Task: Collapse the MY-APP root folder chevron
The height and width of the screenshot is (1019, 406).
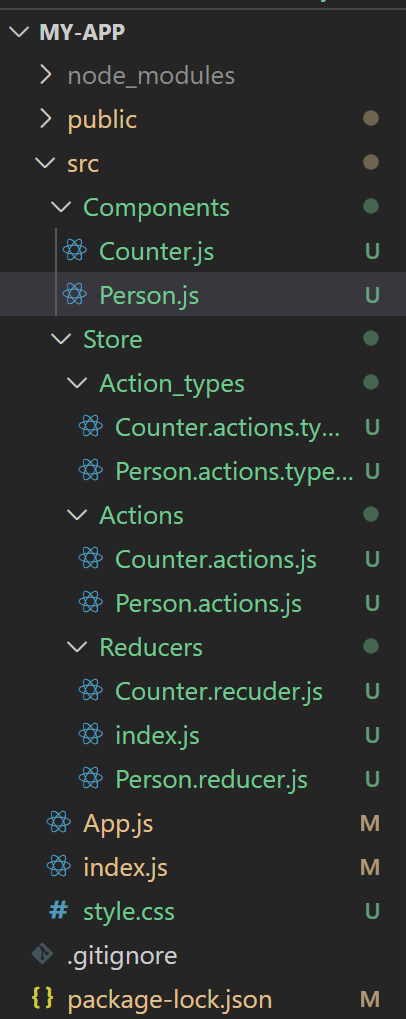Action: coord(20,31)
